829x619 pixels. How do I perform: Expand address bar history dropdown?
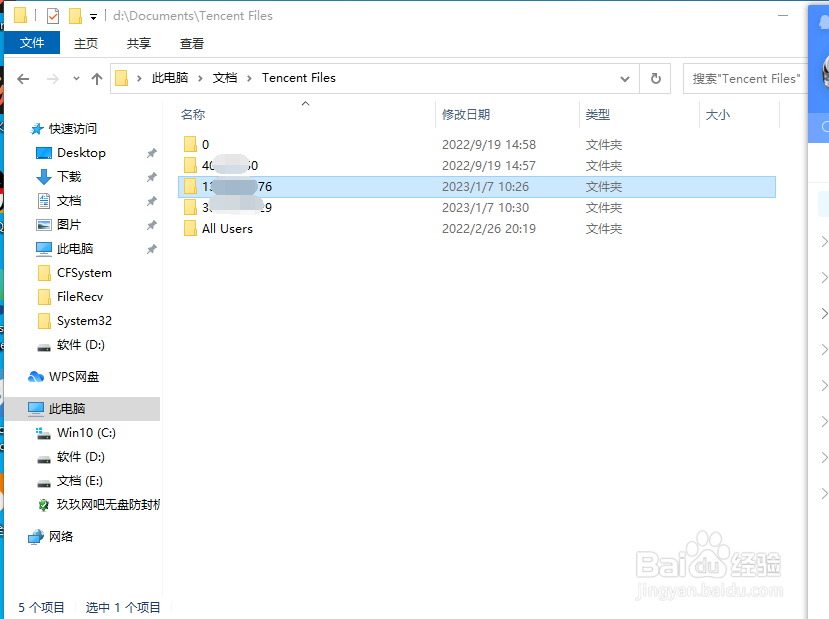point(625,79)
